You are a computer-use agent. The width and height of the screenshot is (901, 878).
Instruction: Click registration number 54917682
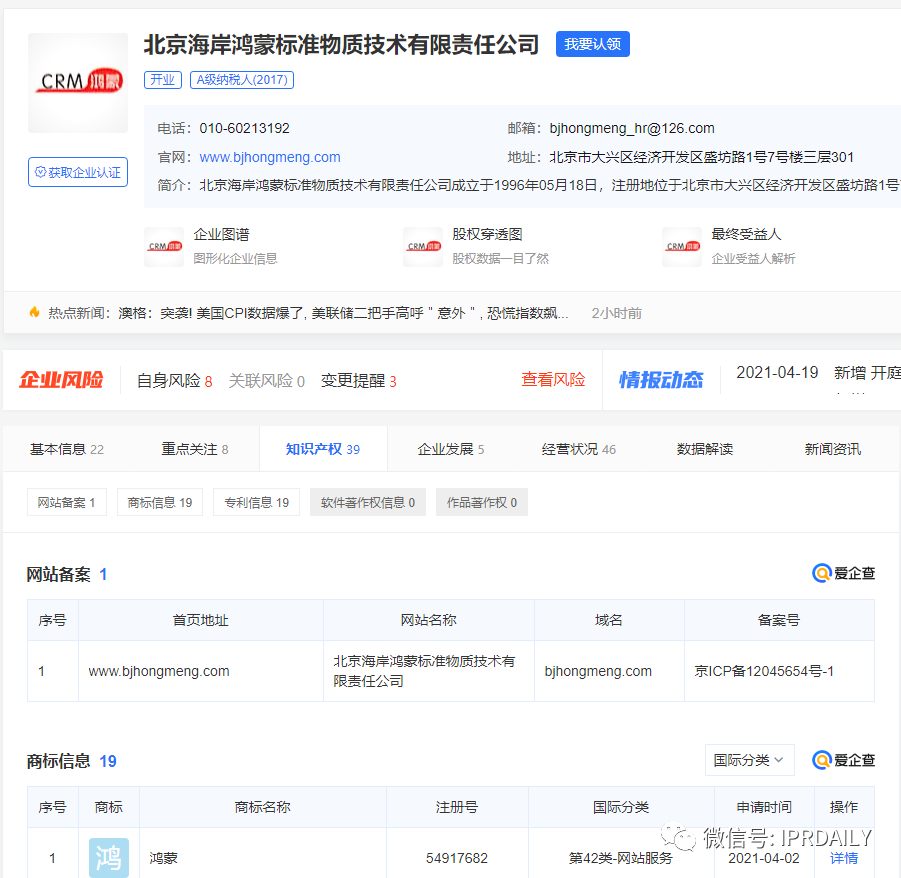click(457, 858)
